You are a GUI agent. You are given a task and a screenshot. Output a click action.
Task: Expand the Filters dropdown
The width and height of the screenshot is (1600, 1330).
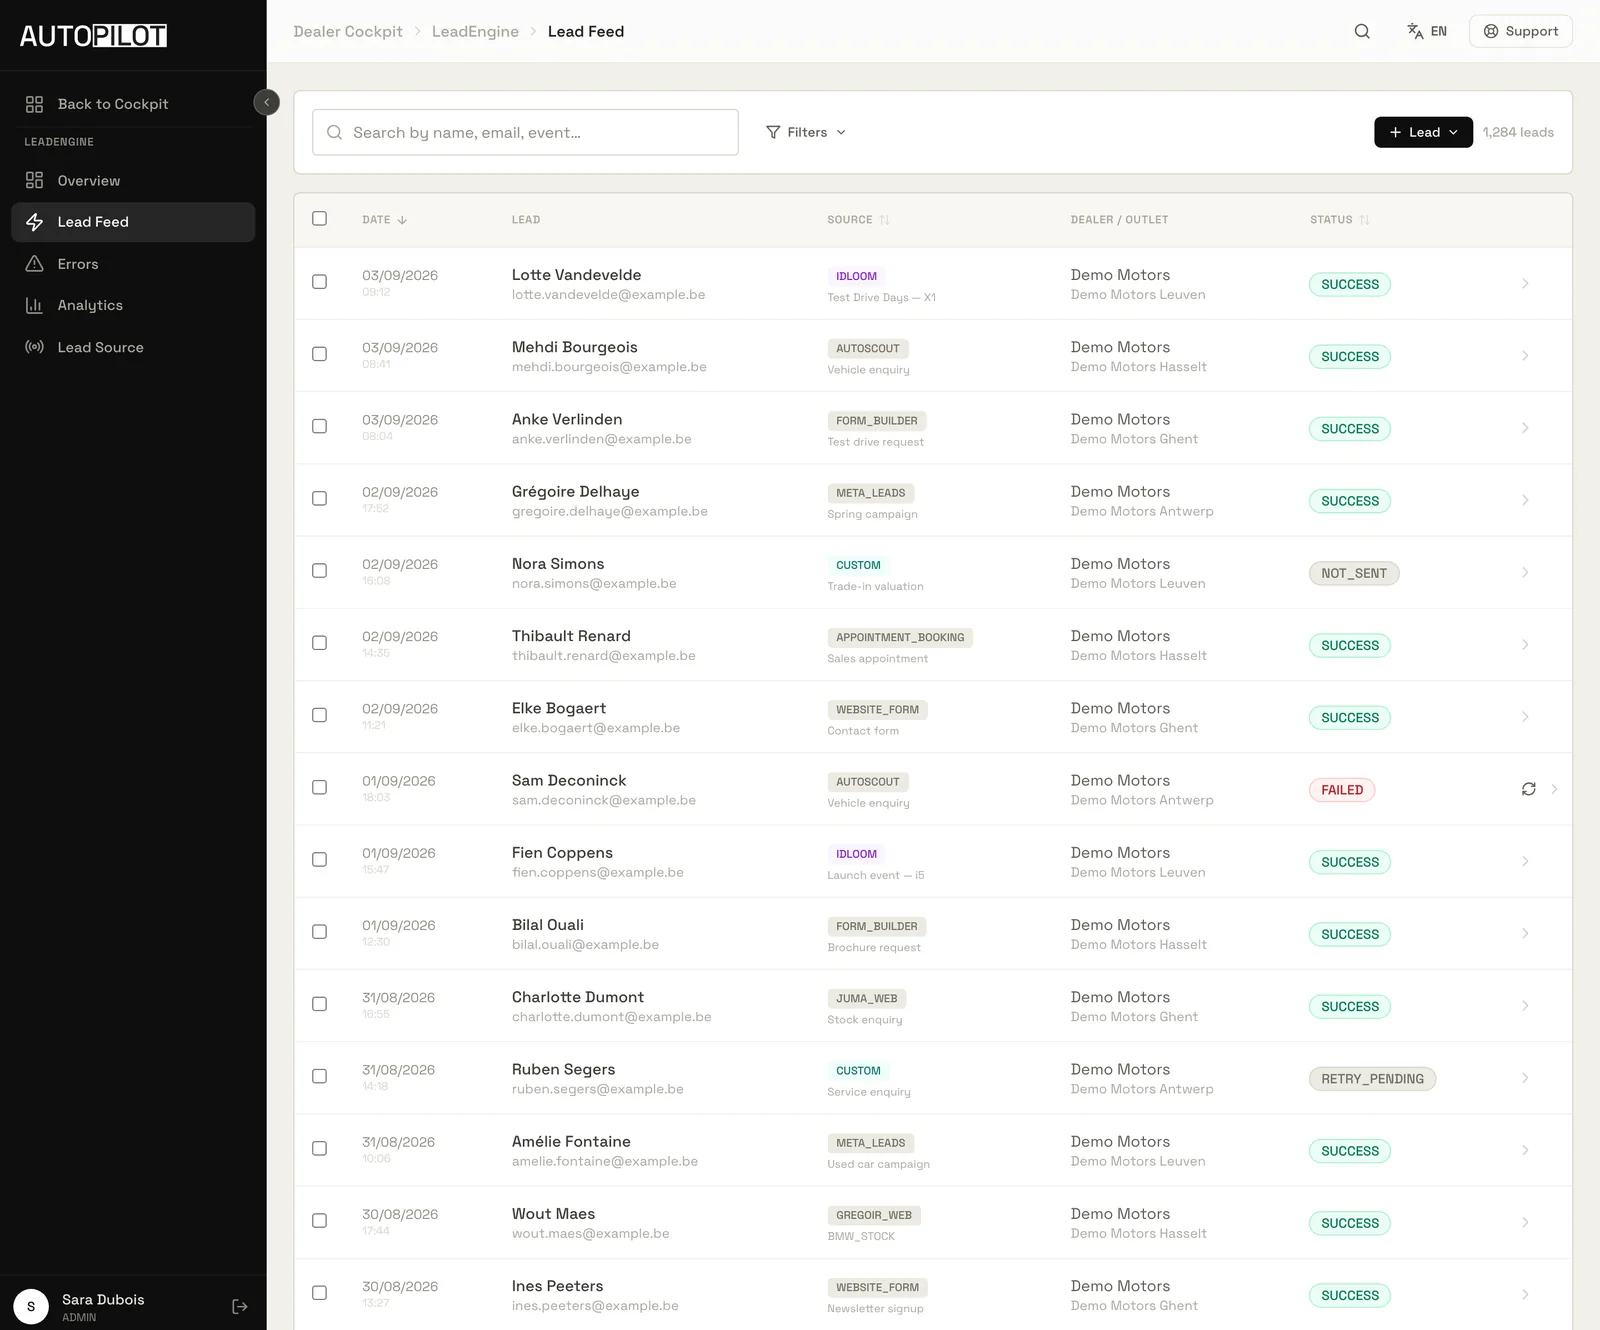tap(806, 132)
